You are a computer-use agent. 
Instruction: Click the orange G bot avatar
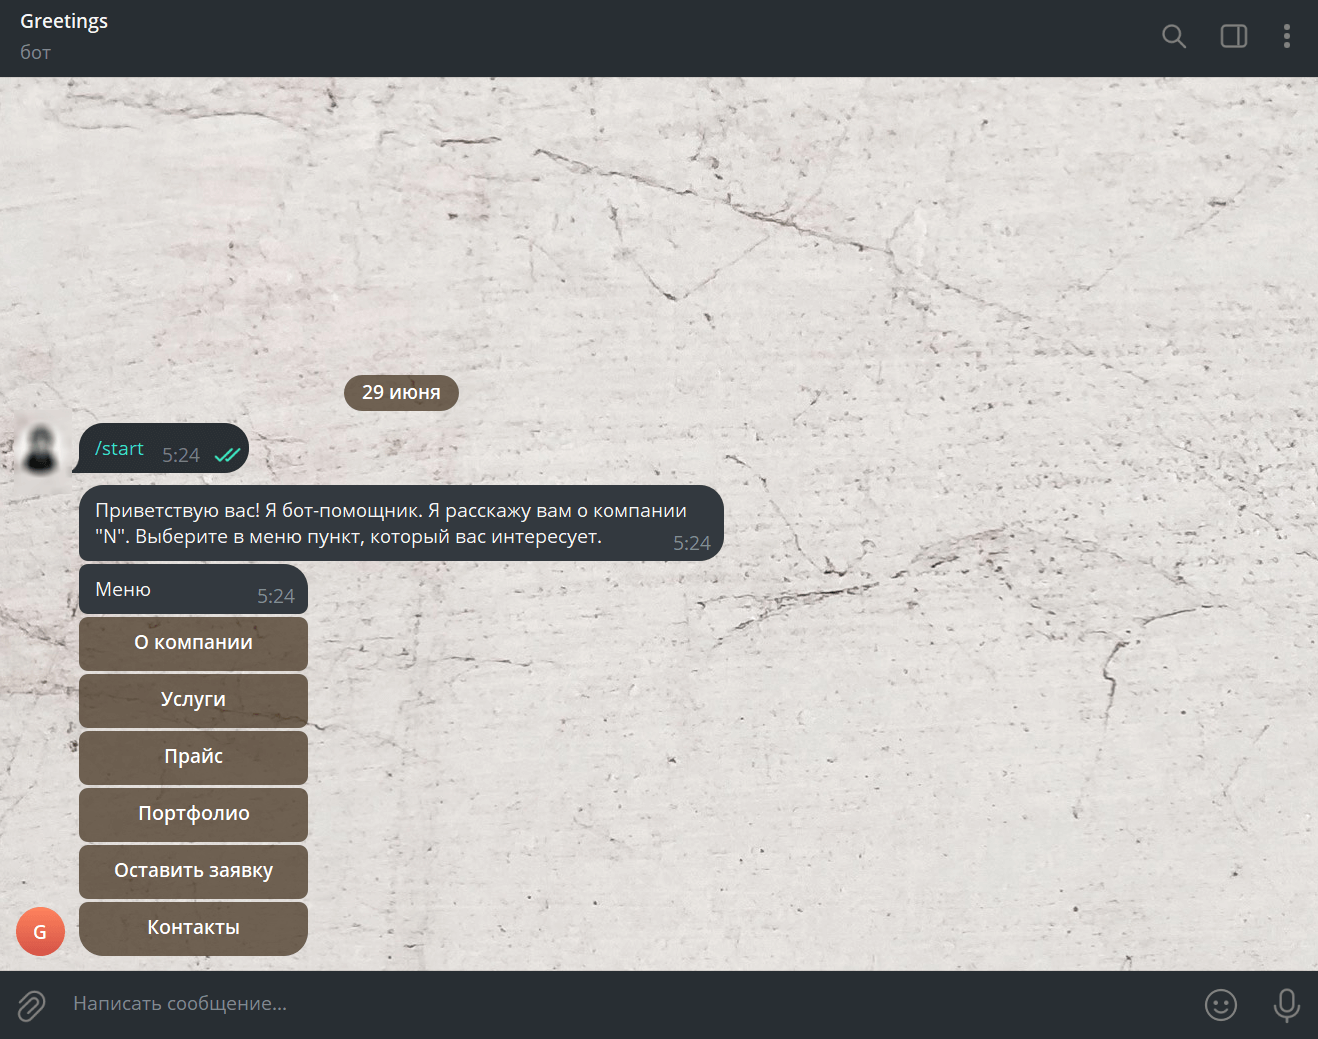tap(40, 931)
